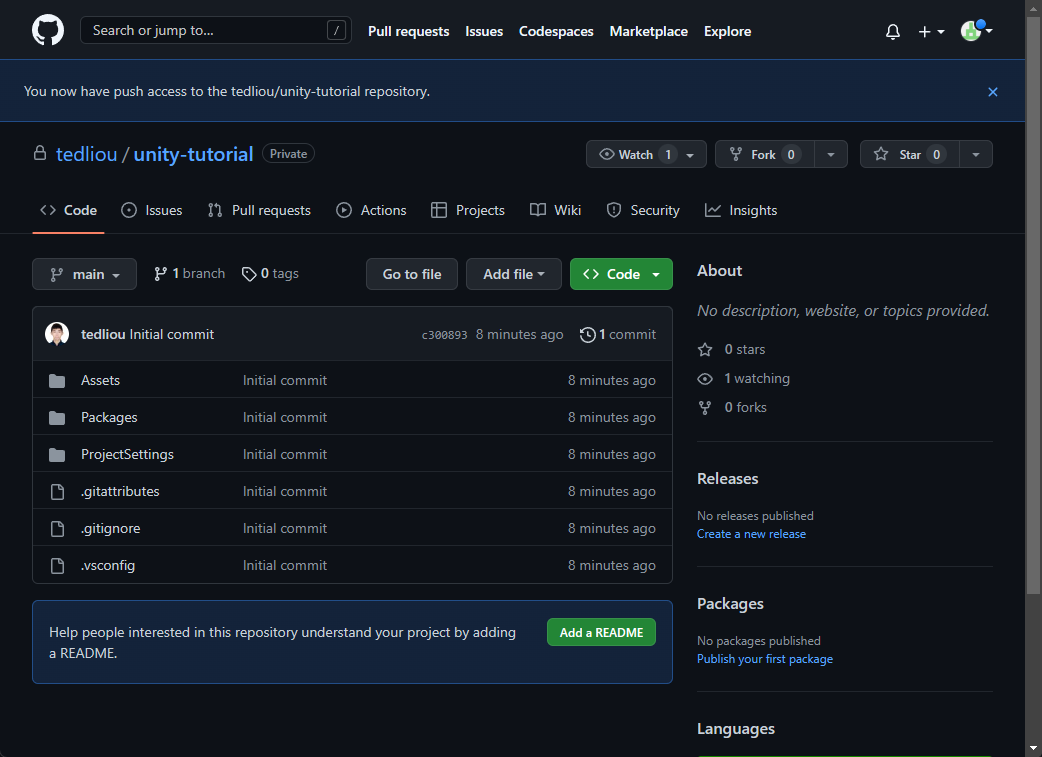Open the Security tab
The image size is (1042, 757).
pos(643,210)
